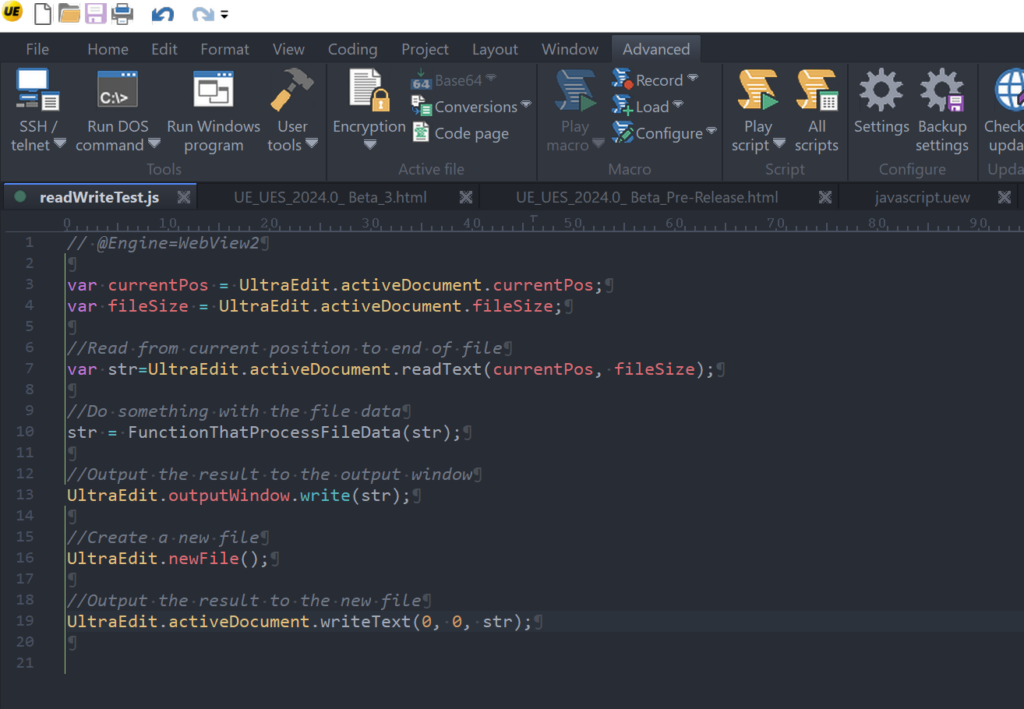This screenshot has height=709, width=1024.
Task: Click the Undo arrow icon
Action: coord(163,14)
